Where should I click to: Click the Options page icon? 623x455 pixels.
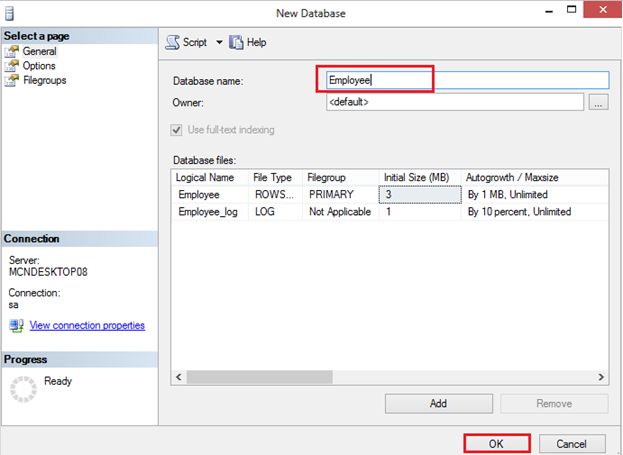(x=12, y=66)
